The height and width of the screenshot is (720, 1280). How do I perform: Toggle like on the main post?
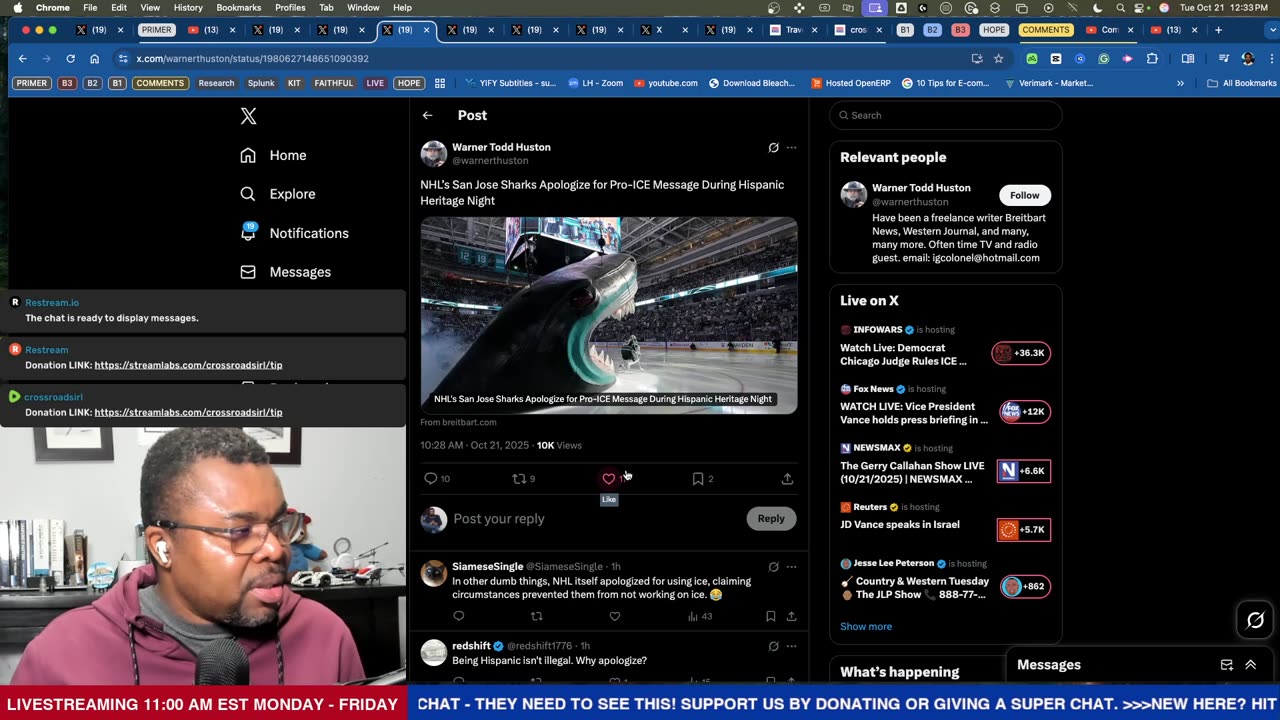click(608, 479)
